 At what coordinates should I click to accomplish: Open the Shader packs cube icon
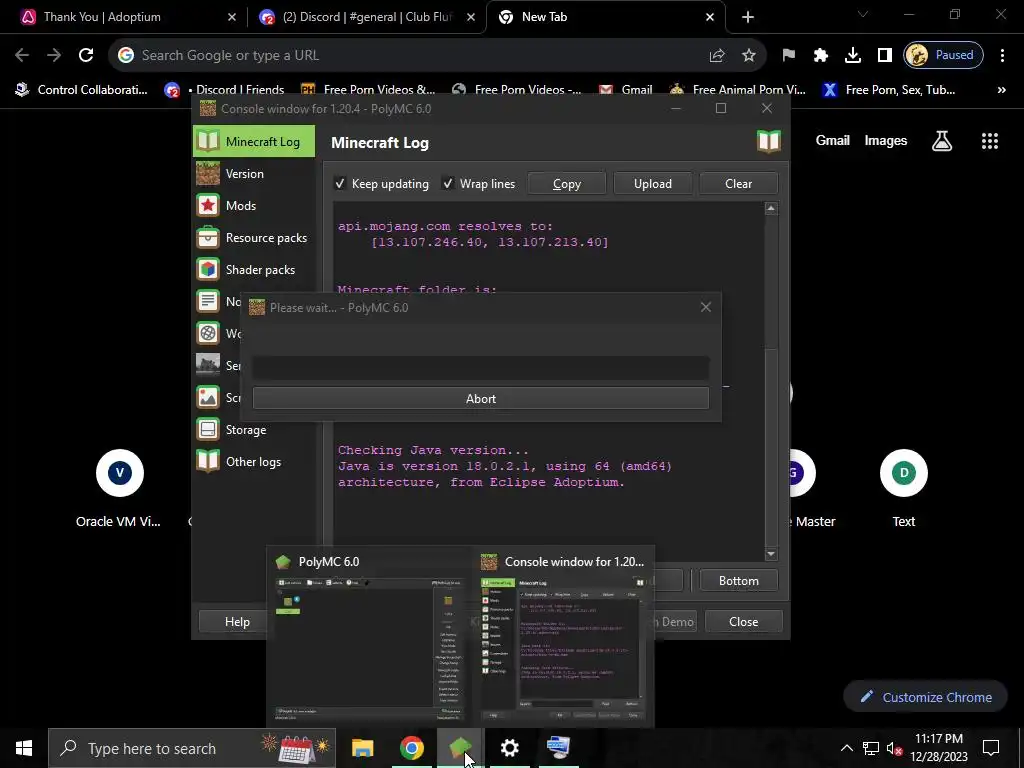(x=208, y=270)
